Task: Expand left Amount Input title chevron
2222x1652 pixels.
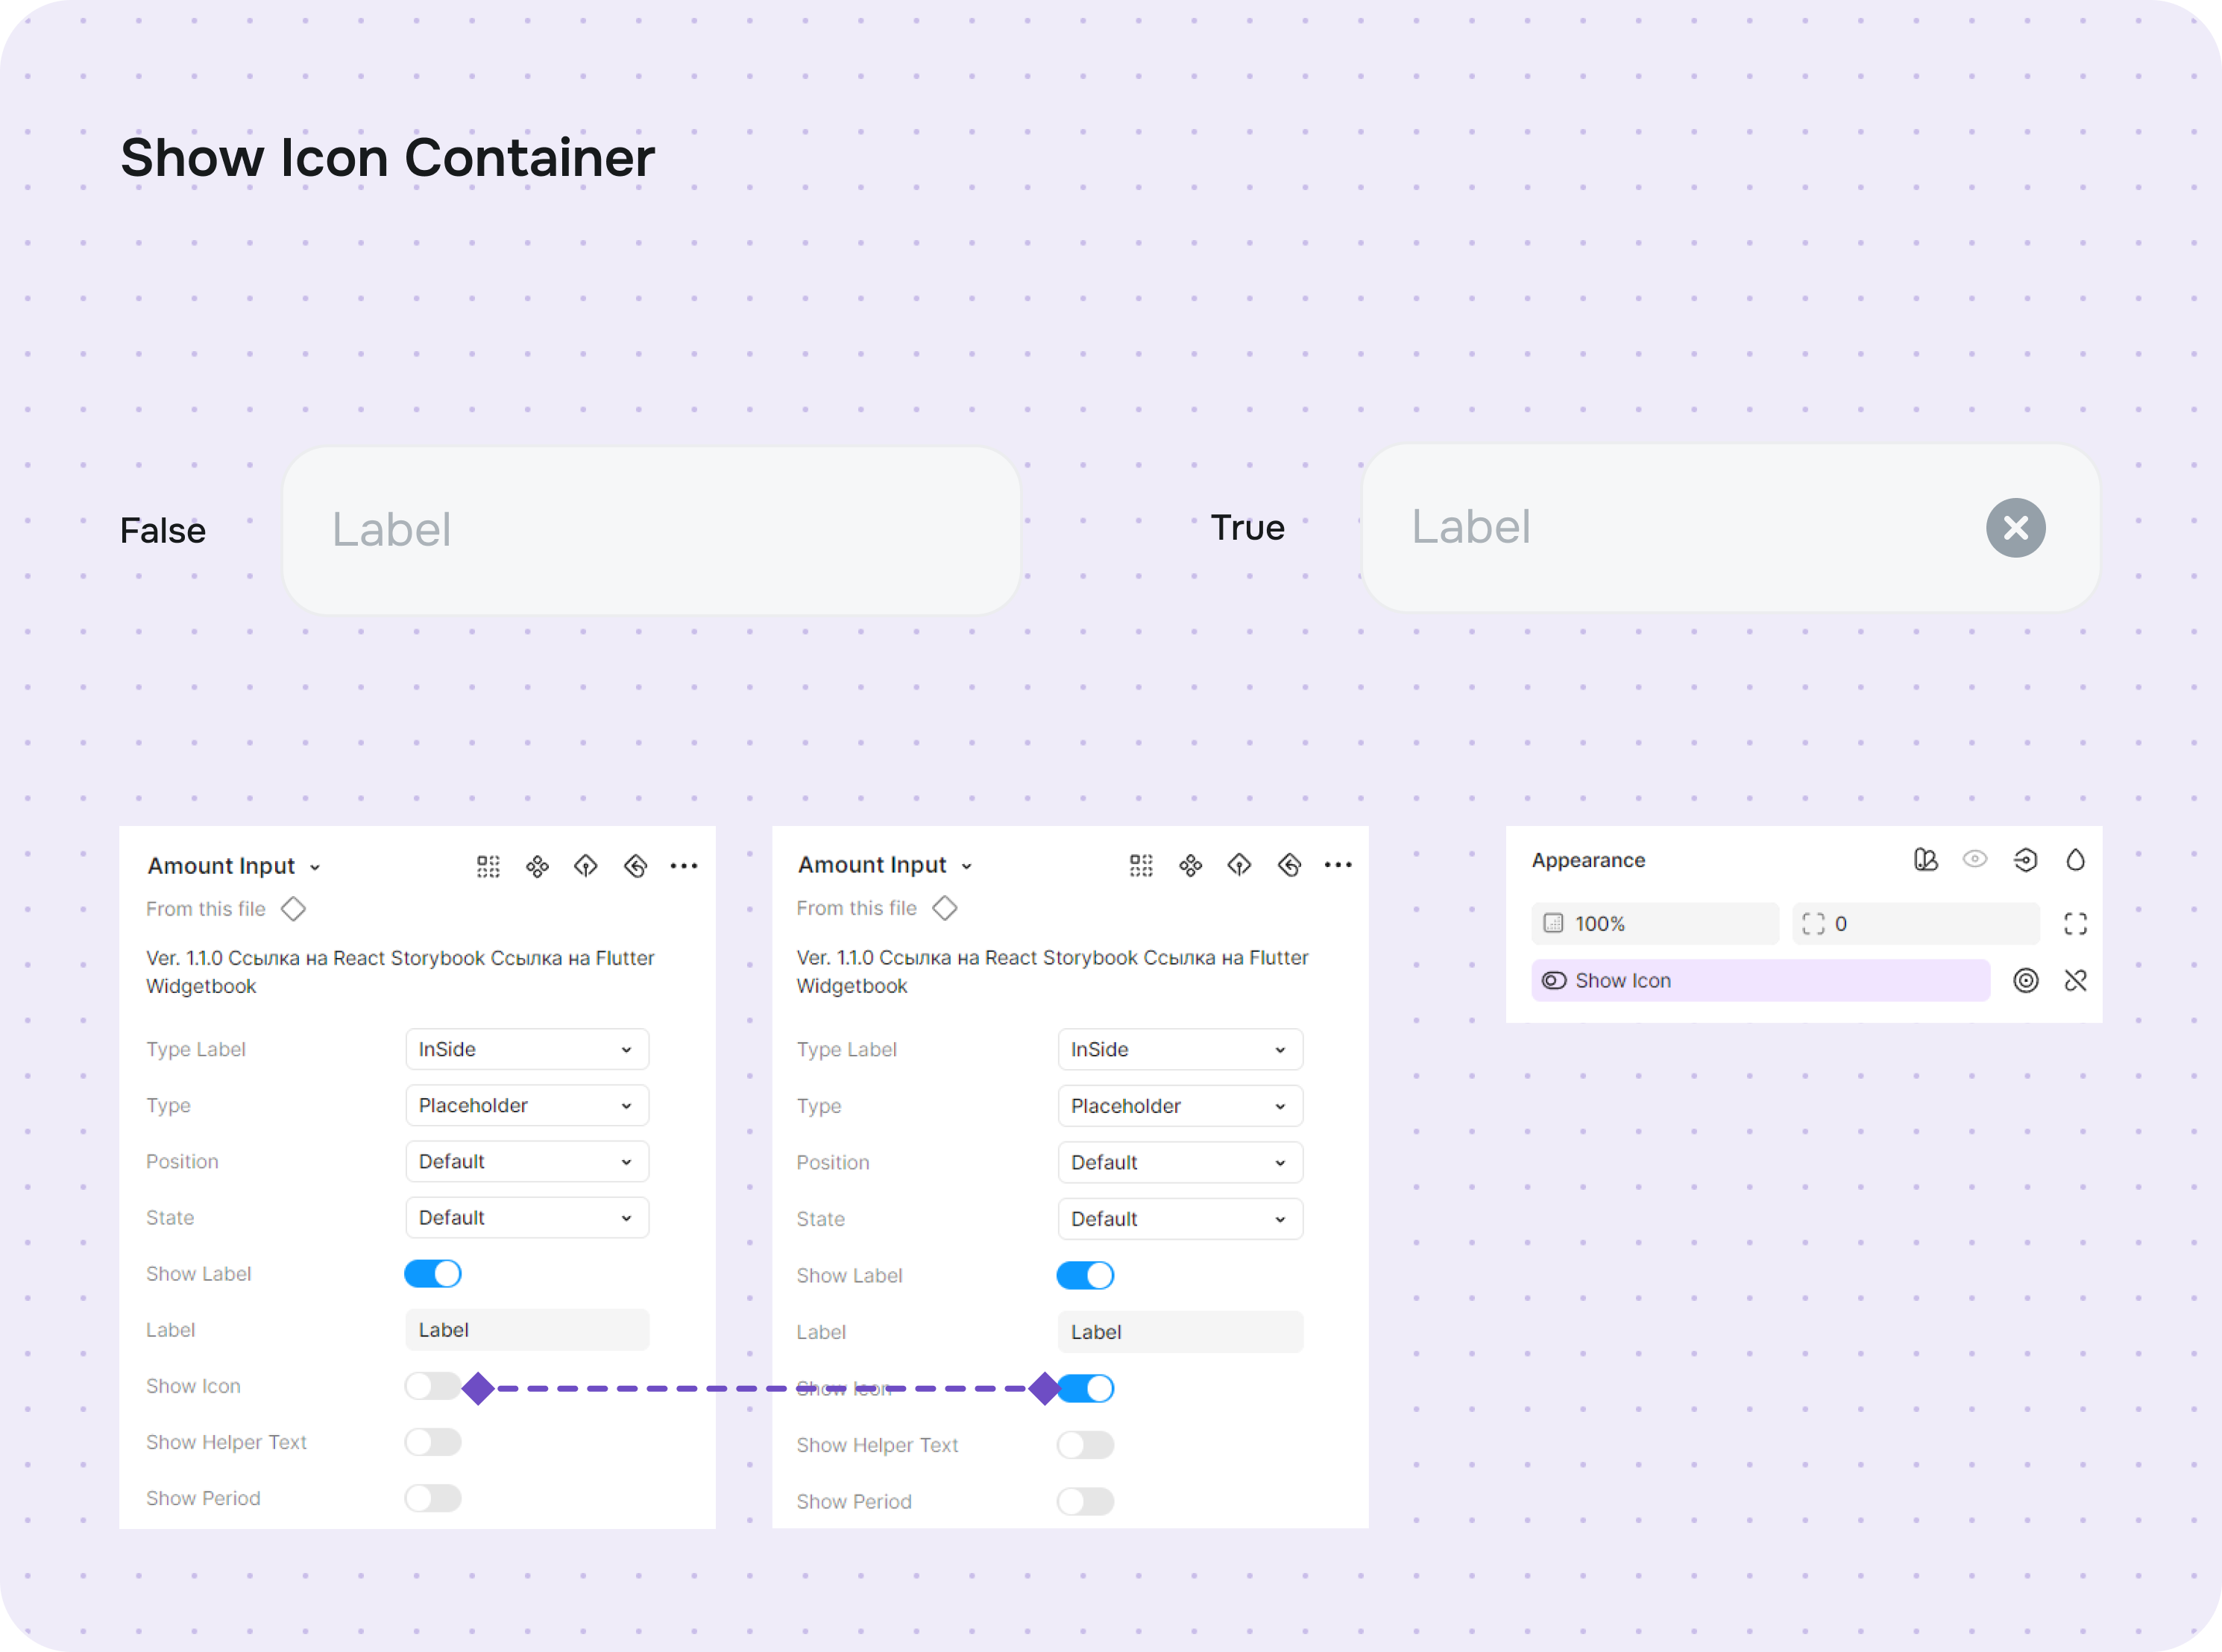Action: pos(315,868)
